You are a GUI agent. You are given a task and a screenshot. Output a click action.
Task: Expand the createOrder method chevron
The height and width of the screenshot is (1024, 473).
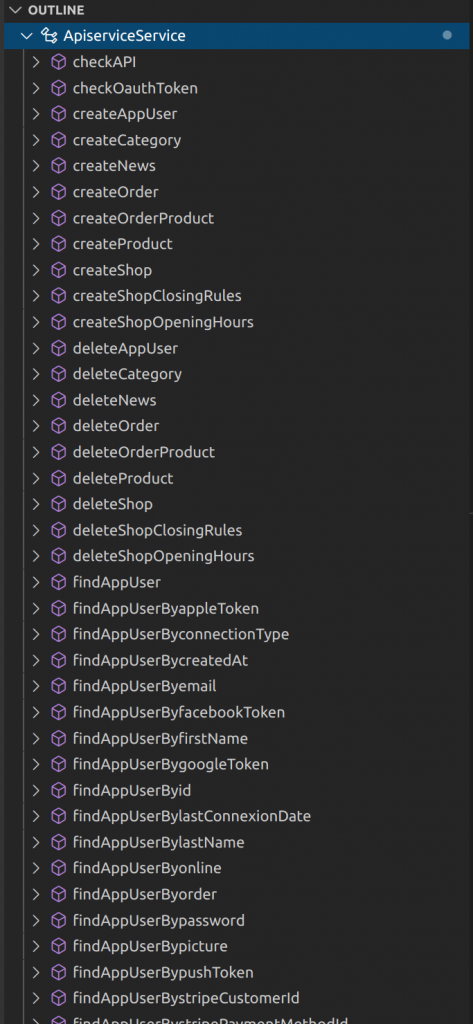click(36, 192)
